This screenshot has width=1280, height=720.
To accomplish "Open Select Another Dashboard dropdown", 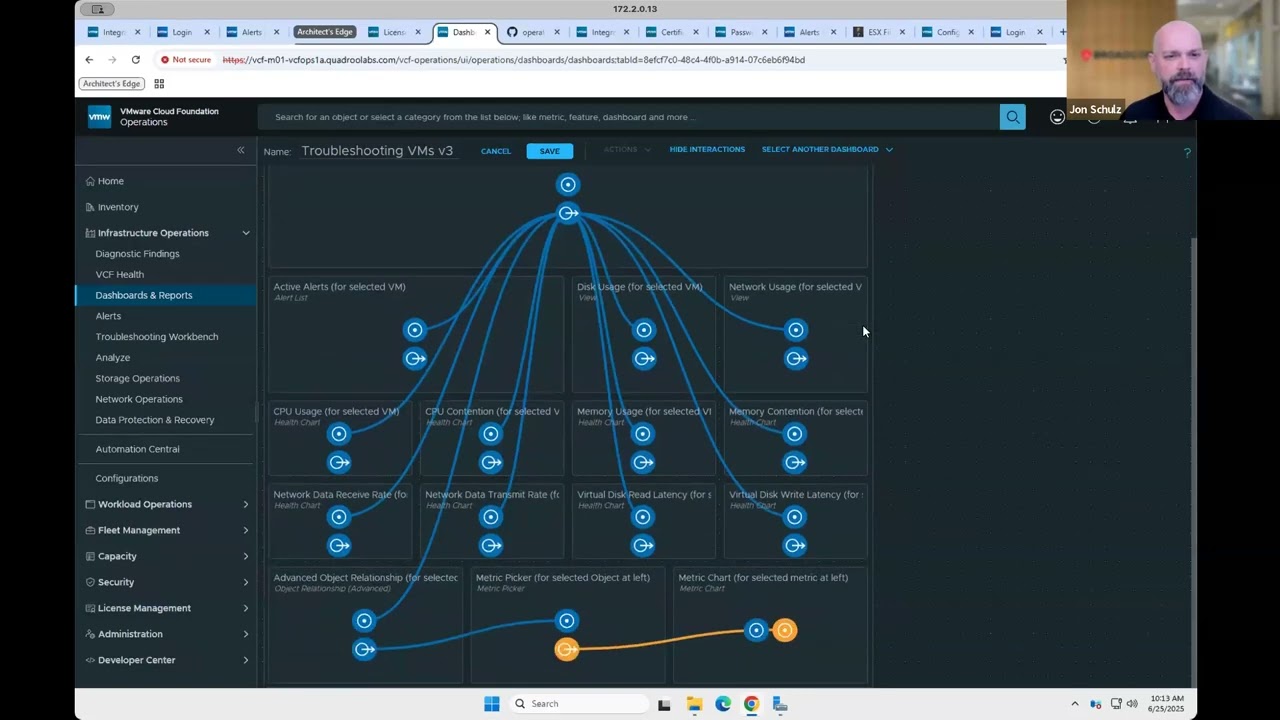I will [x=827, y=149].
